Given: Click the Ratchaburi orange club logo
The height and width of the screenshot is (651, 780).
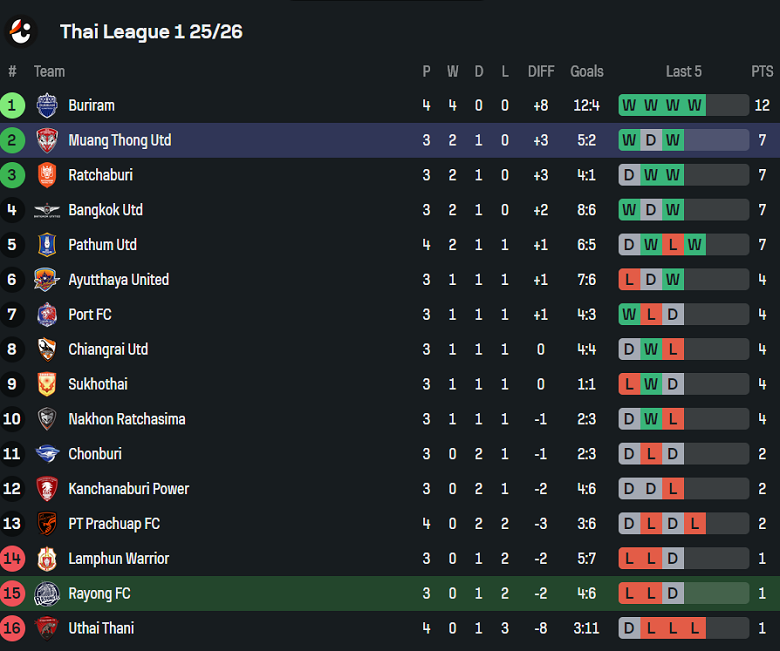Looking at the screenshot, I should (47, 175).
